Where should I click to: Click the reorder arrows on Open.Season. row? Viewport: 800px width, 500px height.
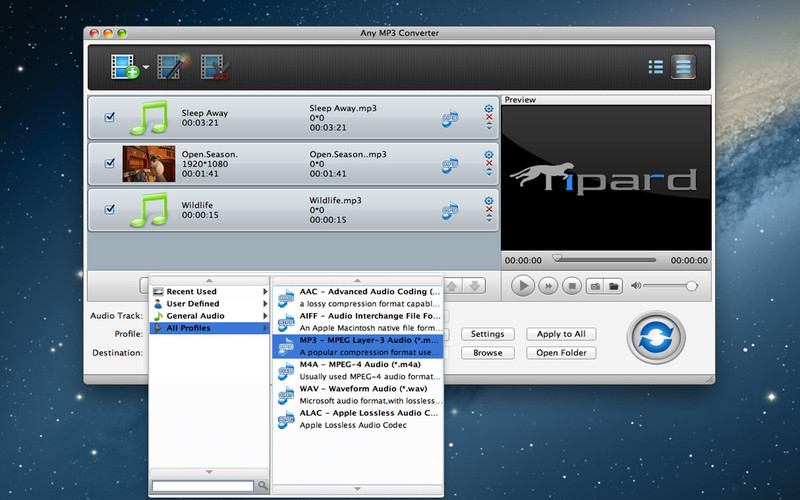pyautogui.click(x=489, y=171)
